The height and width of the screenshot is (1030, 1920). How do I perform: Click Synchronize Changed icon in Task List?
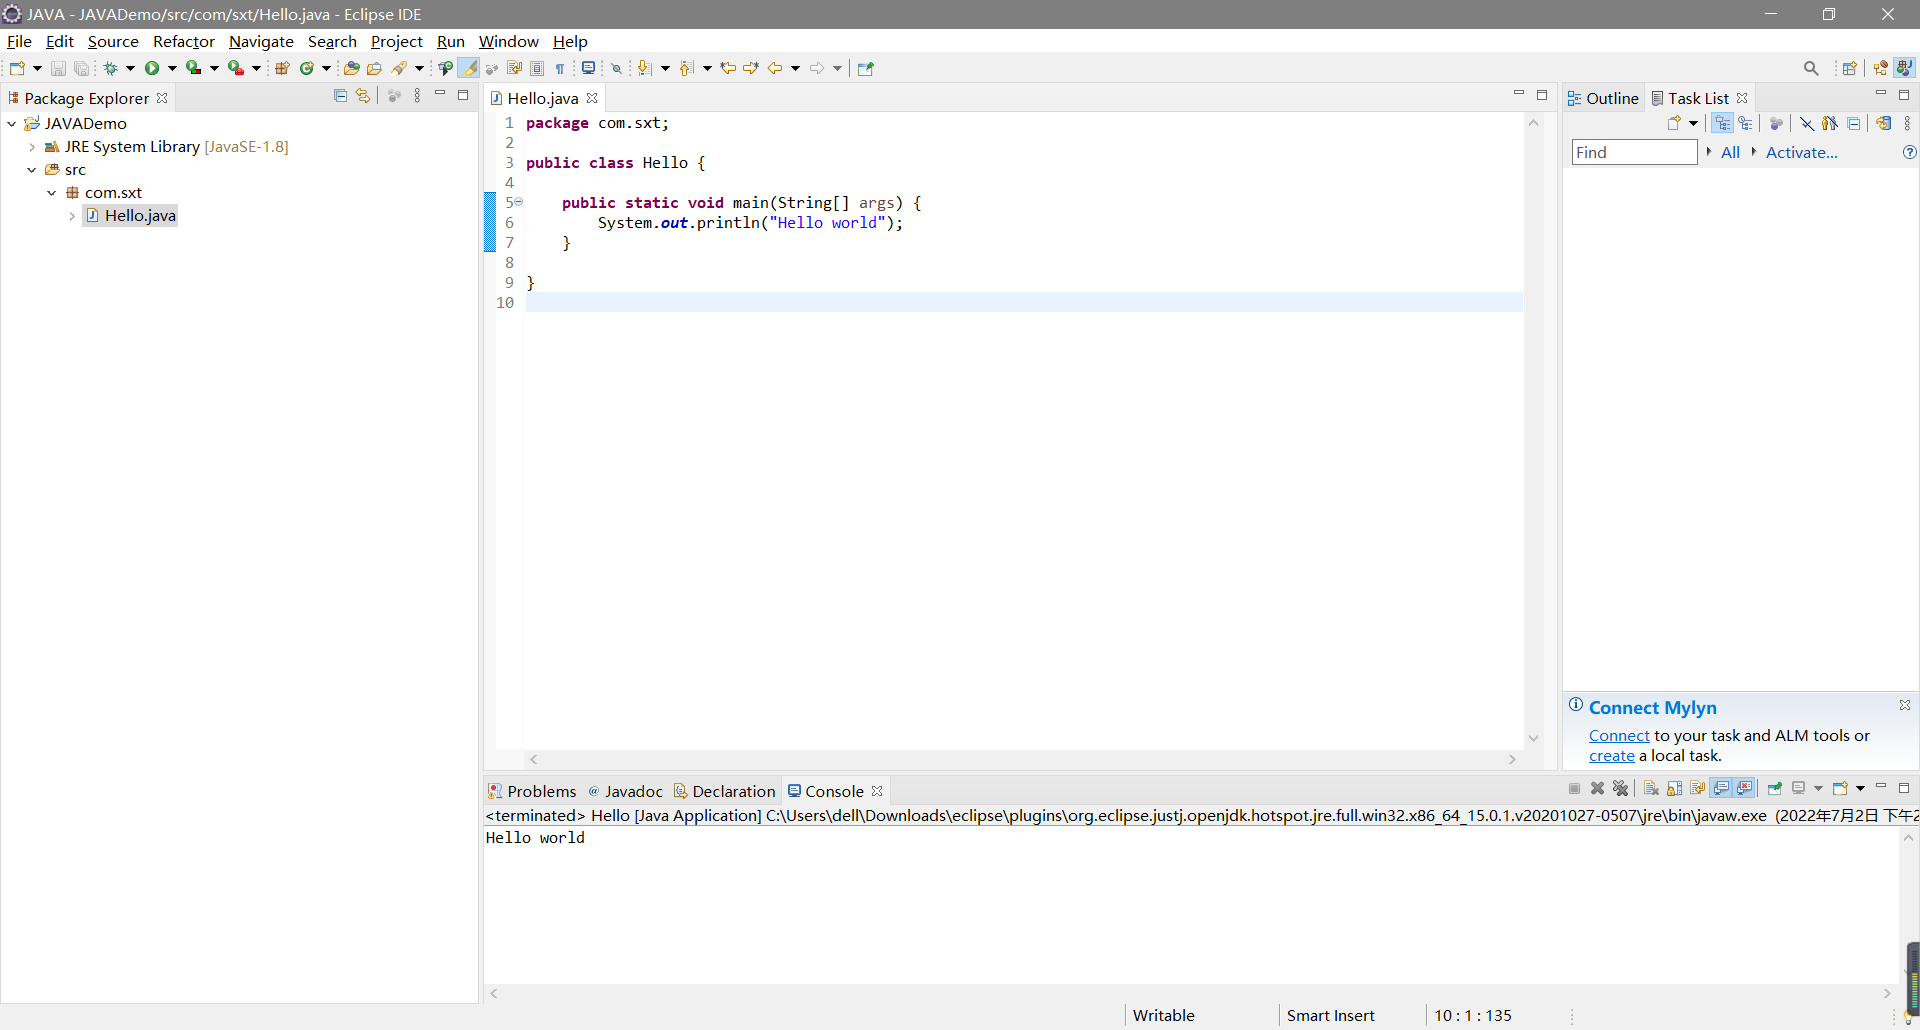pyautogui.click(x=1884, y=123)
